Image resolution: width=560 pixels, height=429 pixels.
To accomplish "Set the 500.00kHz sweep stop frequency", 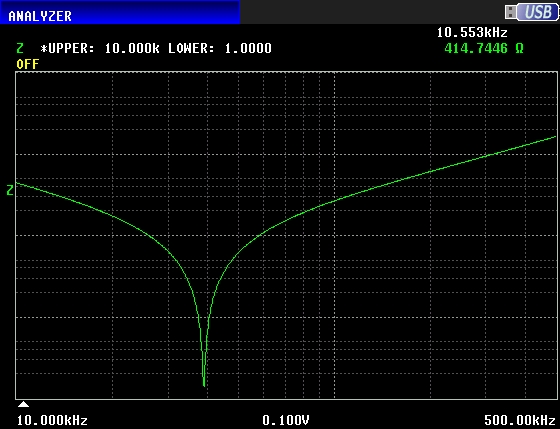I will 520,420.
